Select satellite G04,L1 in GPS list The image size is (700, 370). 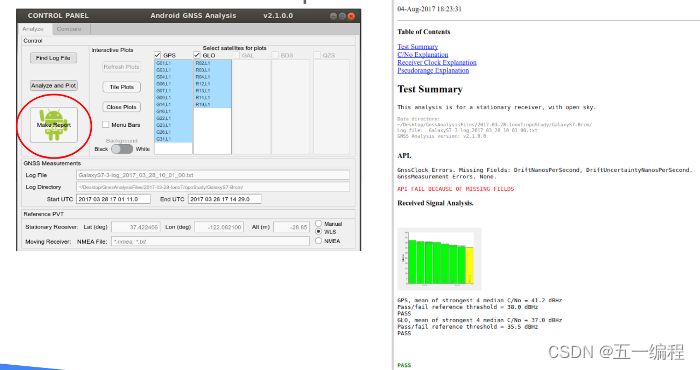[x=173, y=77]
